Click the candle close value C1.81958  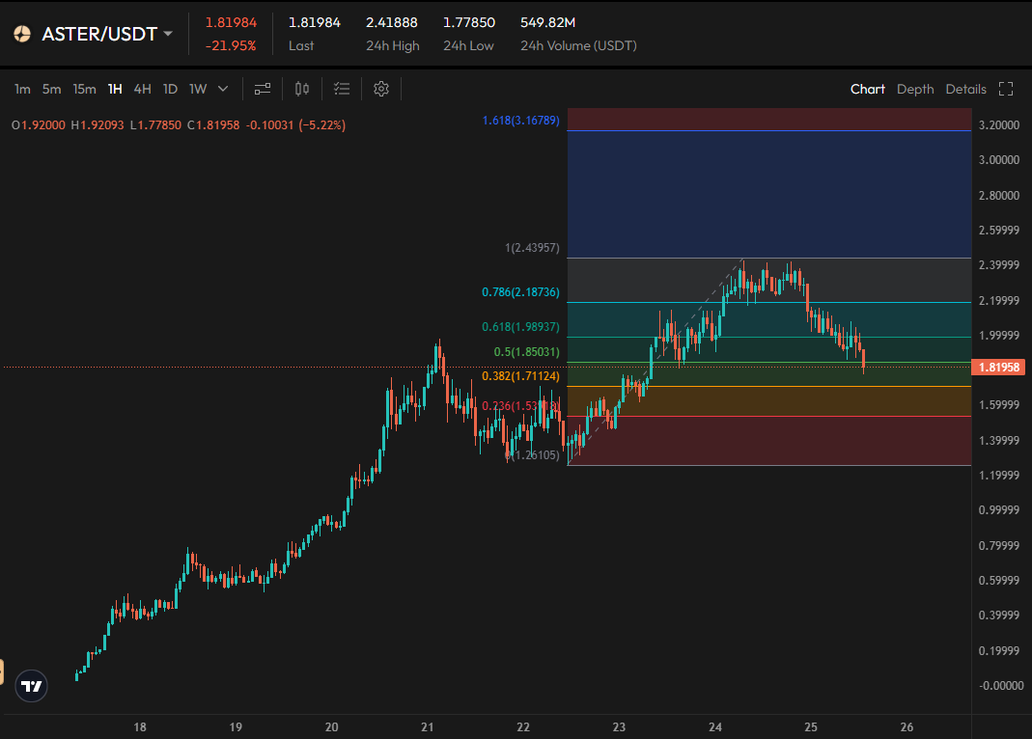tap(213, 125)
